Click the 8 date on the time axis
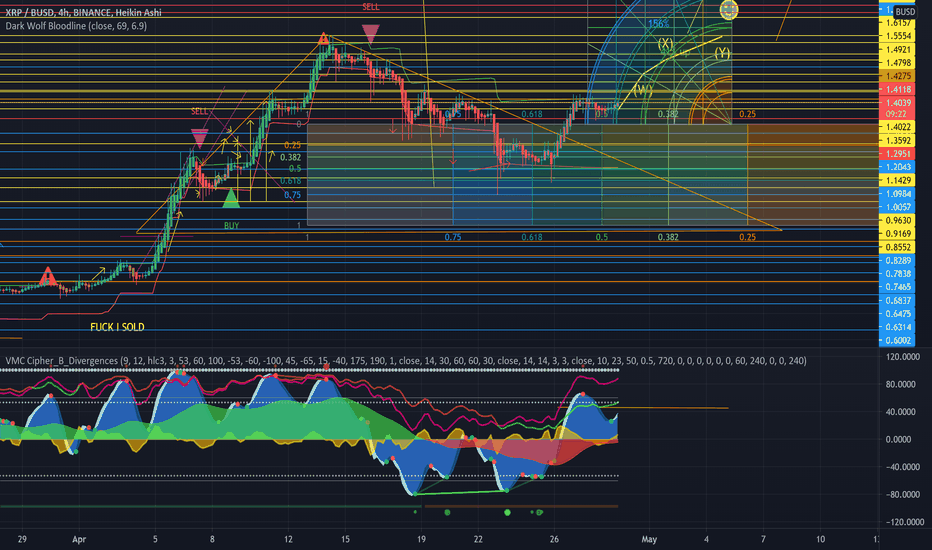The height and width of the screenshot is (550, 932). 212,539
